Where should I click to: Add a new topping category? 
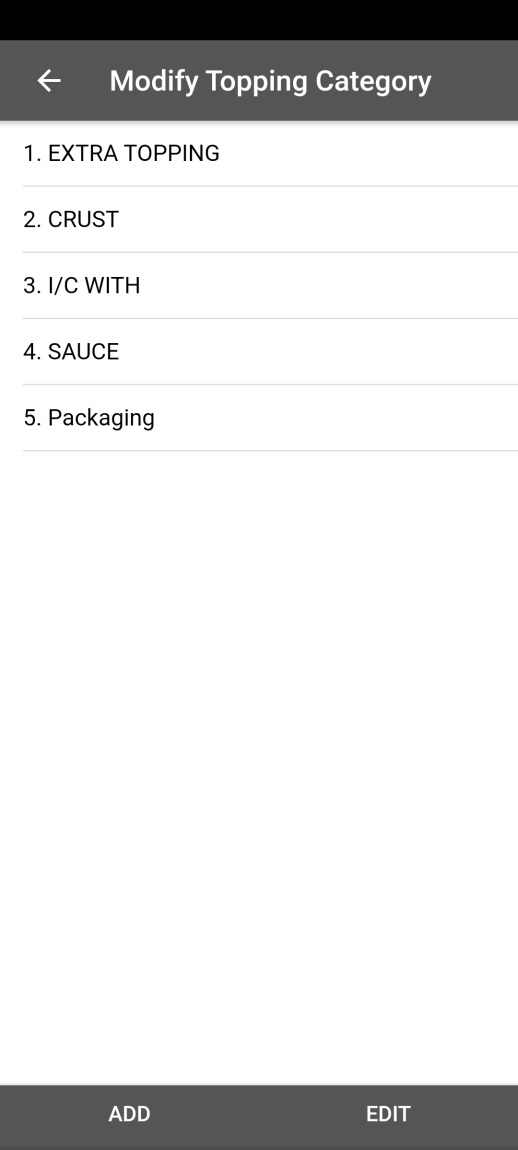click(x=129, y=1113)
